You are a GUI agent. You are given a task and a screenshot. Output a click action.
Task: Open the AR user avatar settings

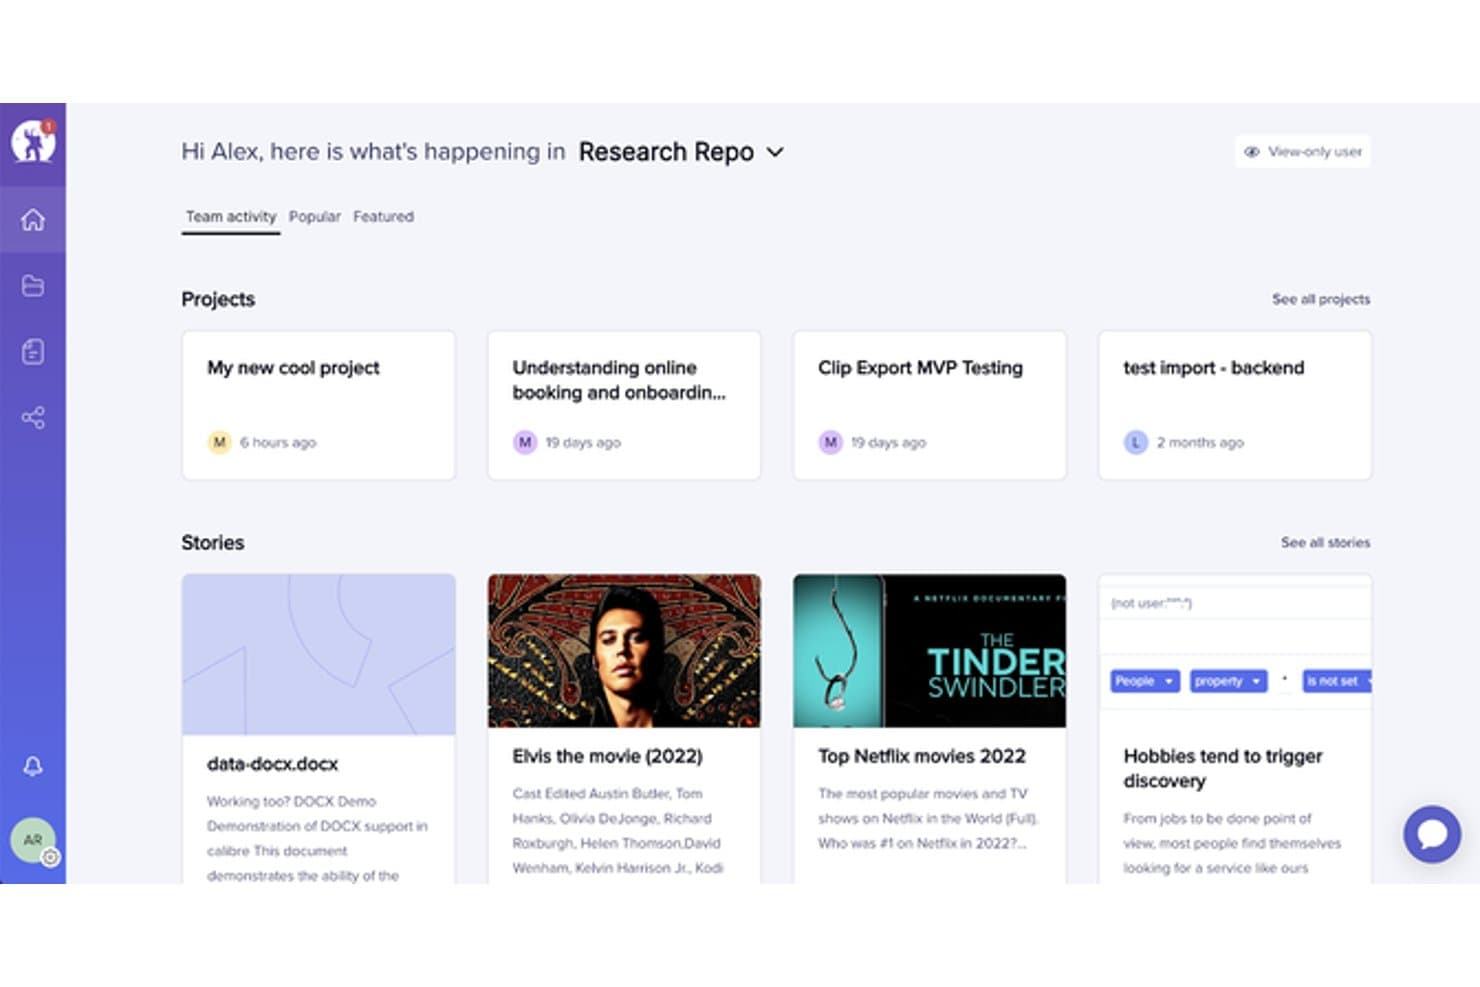[34, 841]
